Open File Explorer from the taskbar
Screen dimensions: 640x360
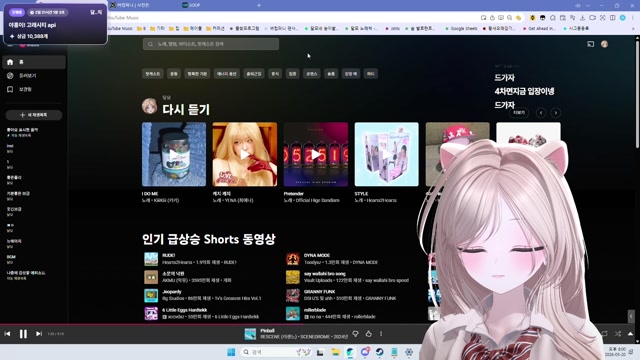[336, 352]
